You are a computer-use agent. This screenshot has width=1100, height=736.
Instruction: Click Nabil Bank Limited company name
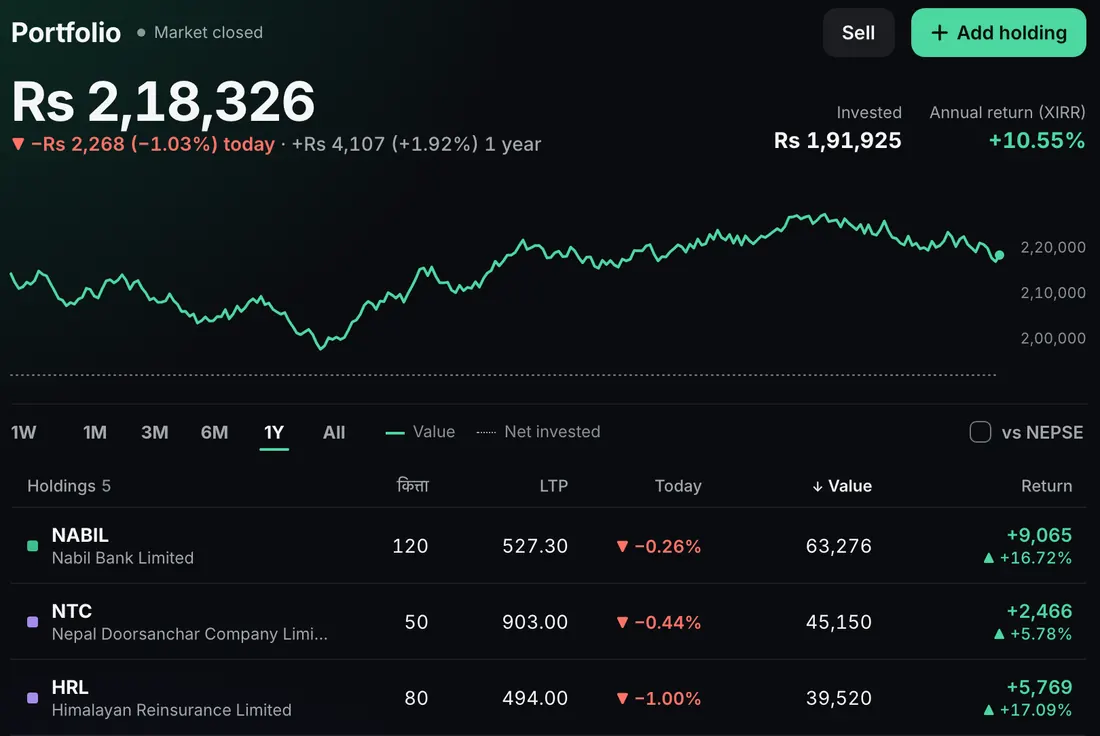[x=123, y=558]
